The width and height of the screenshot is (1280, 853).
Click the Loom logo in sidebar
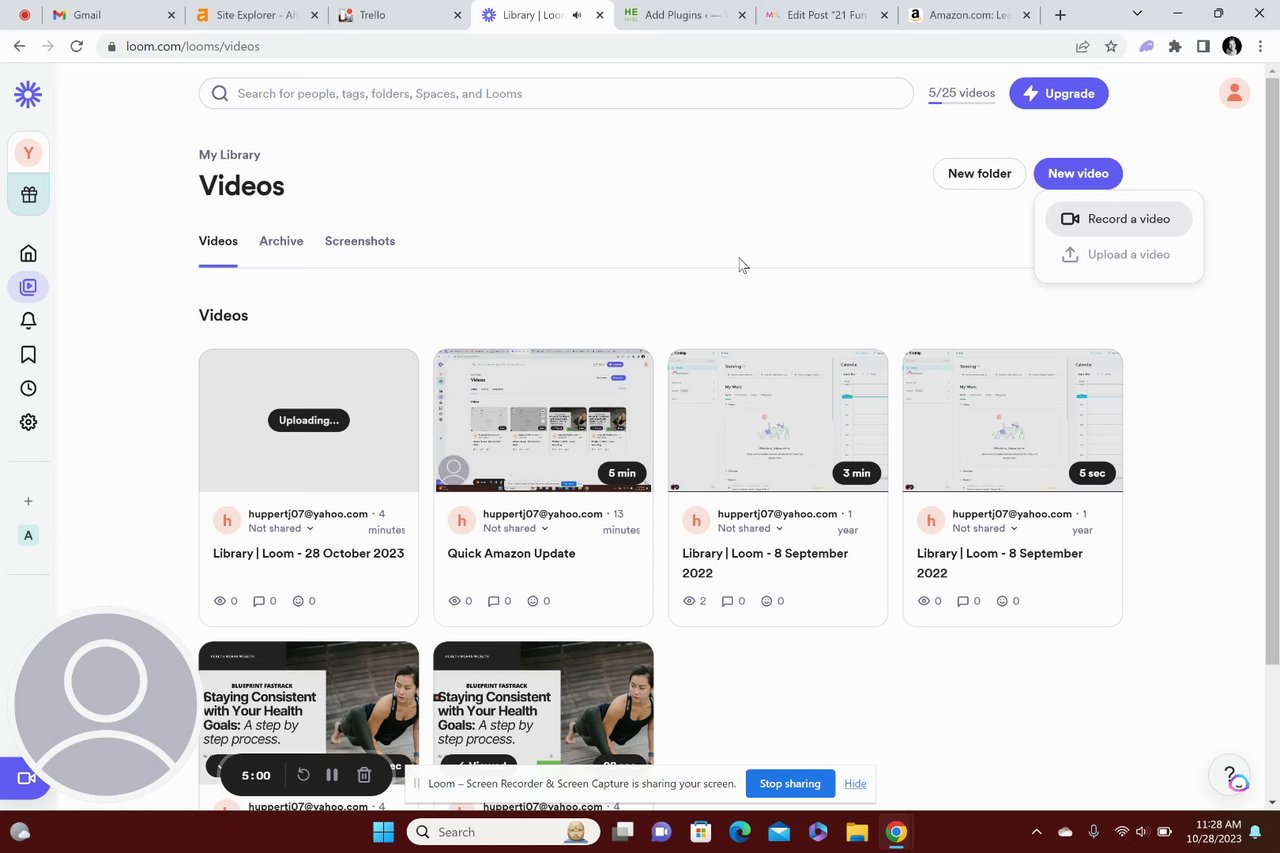tap(28, 95)
